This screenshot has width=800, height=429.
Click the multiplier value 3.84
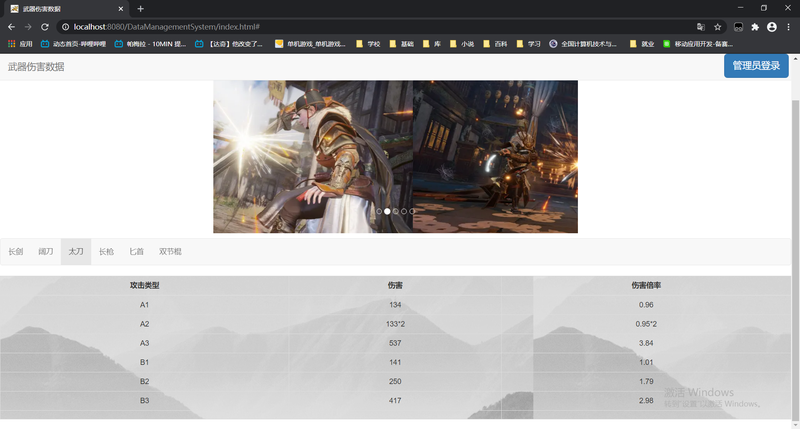coord(646,343)
